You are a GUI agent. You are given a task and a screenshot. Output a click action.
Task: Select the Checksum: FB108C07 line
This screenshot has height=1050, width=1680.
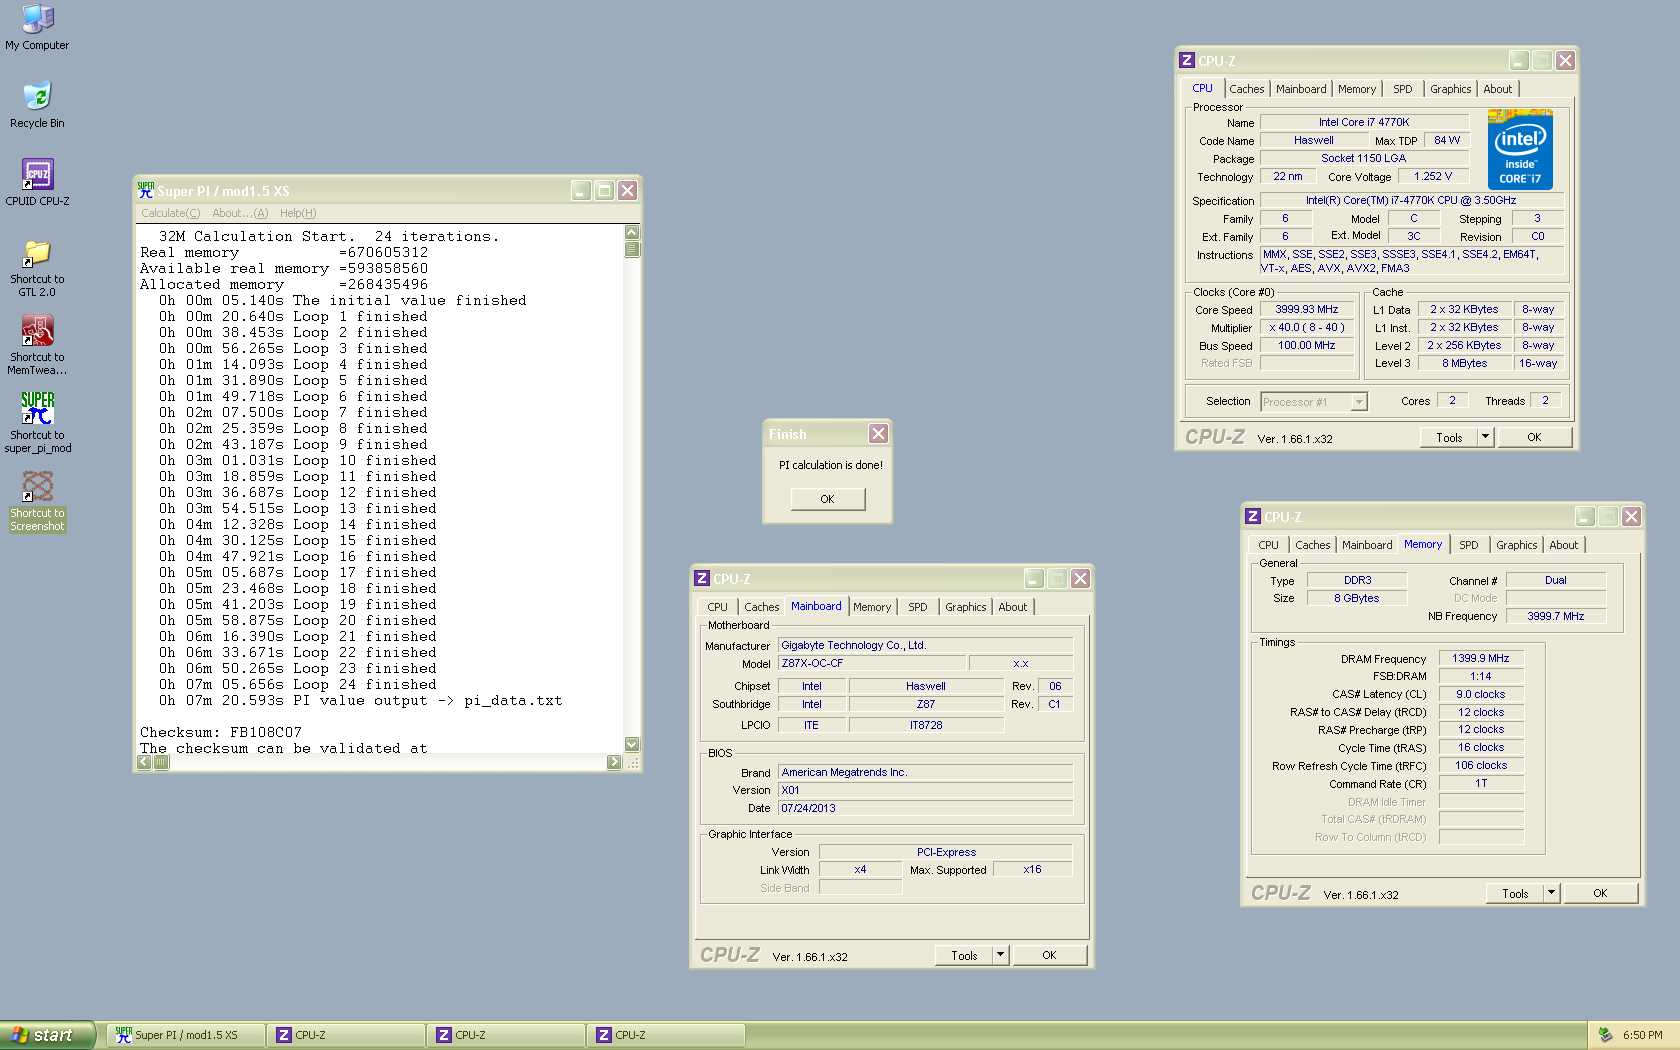[x=221, y=732]
